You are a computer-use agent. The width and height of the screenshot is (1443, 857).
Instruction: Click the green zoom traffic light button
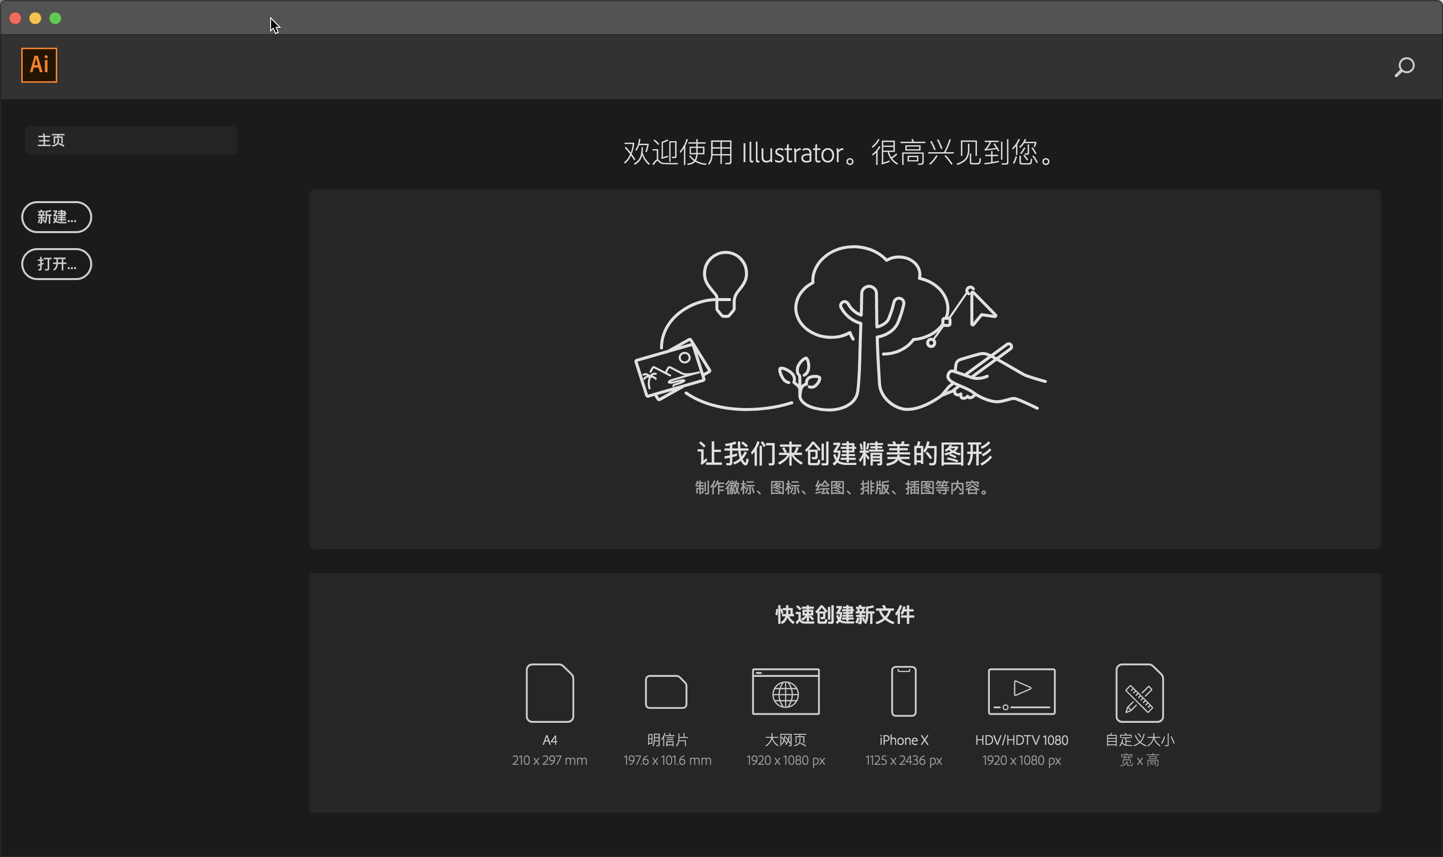coord(55,17)
